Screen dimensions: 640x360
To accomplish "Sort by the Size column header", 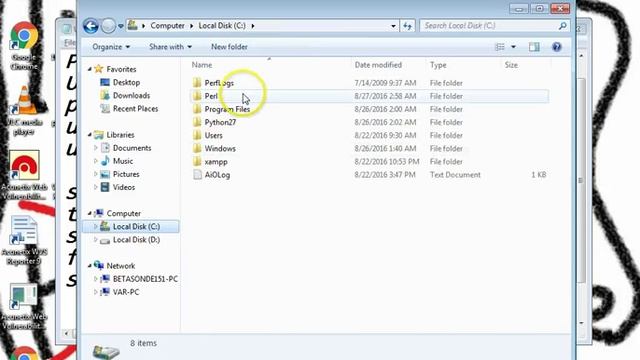I will (511, 65).
